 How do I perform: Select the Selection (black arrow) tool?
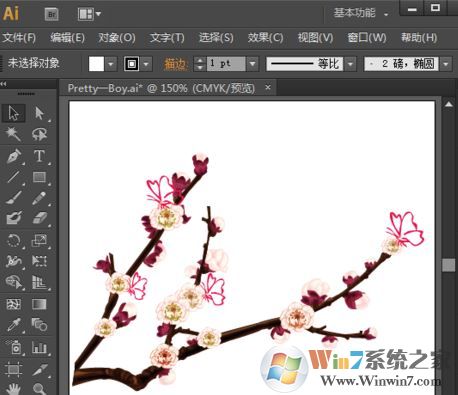[x=13, y=113]
